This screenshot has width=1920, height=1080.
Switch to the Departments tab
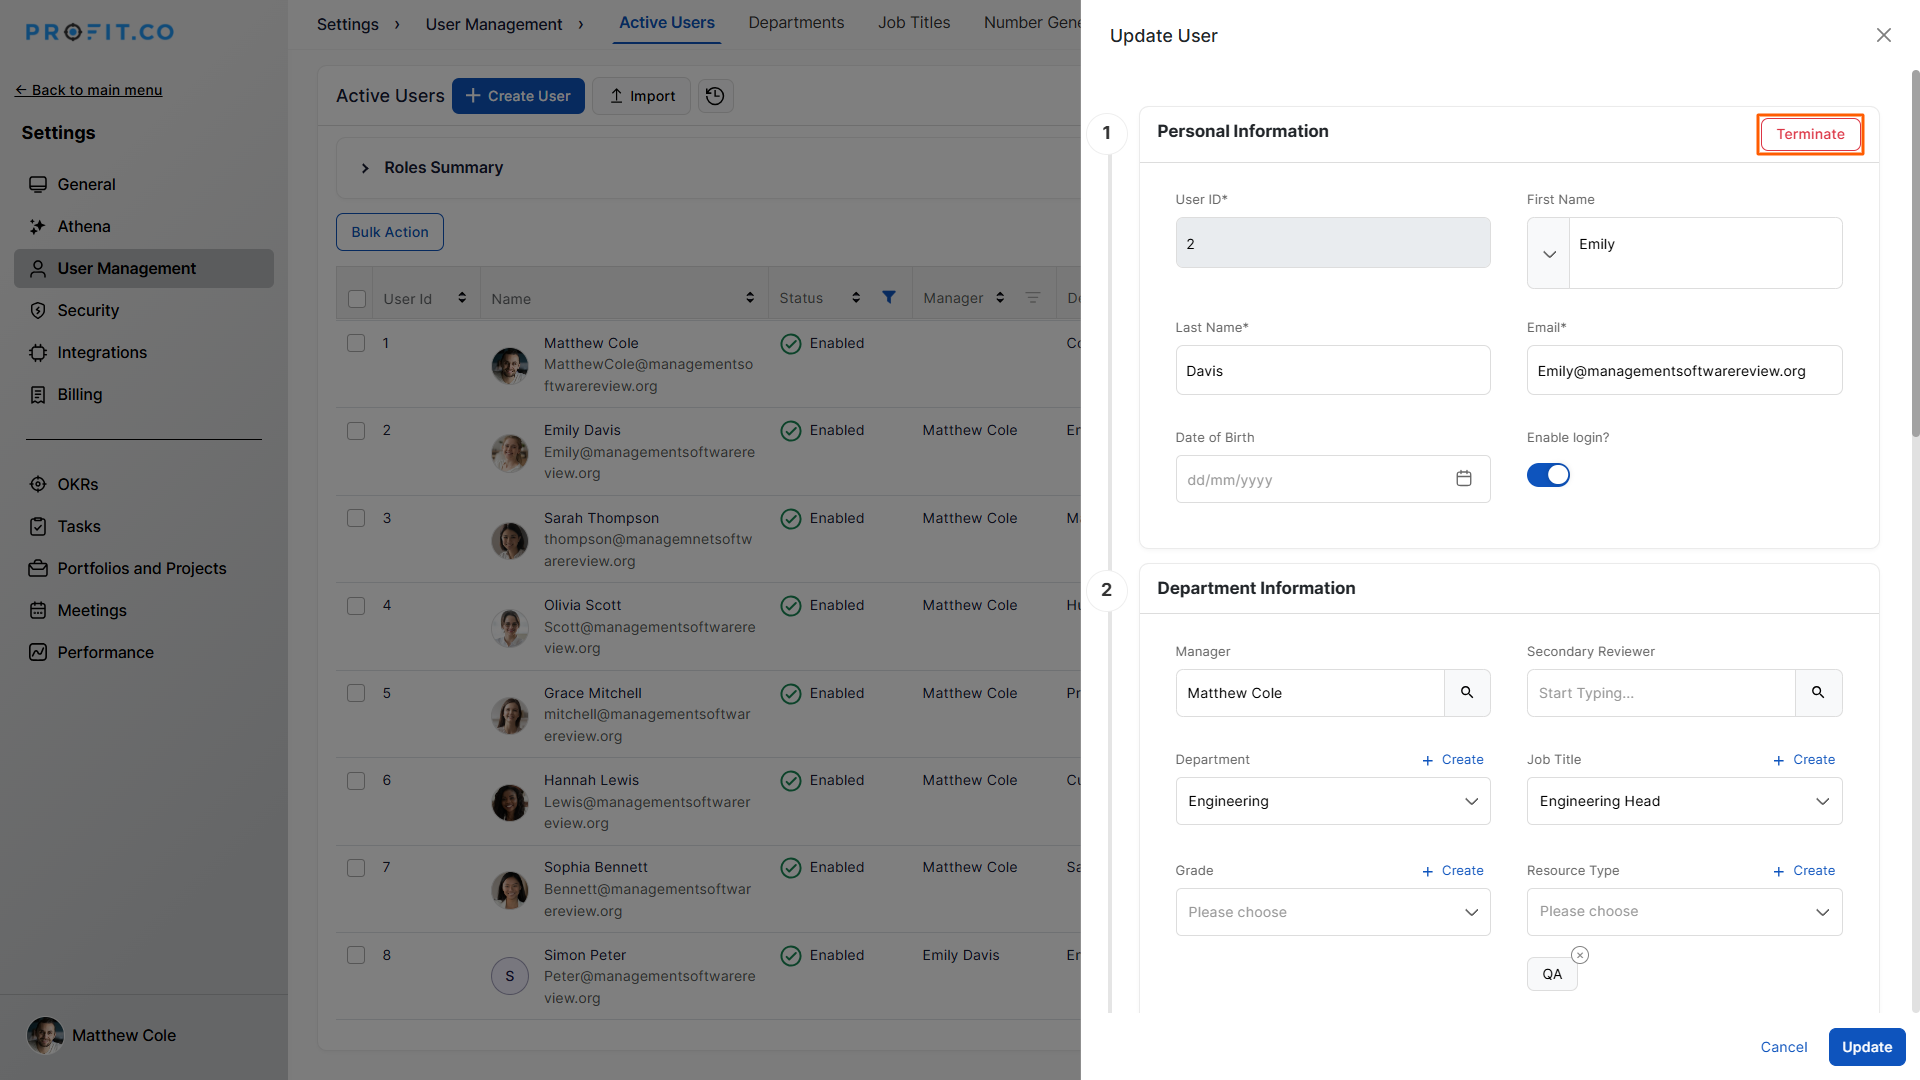[x=796, y=23]
